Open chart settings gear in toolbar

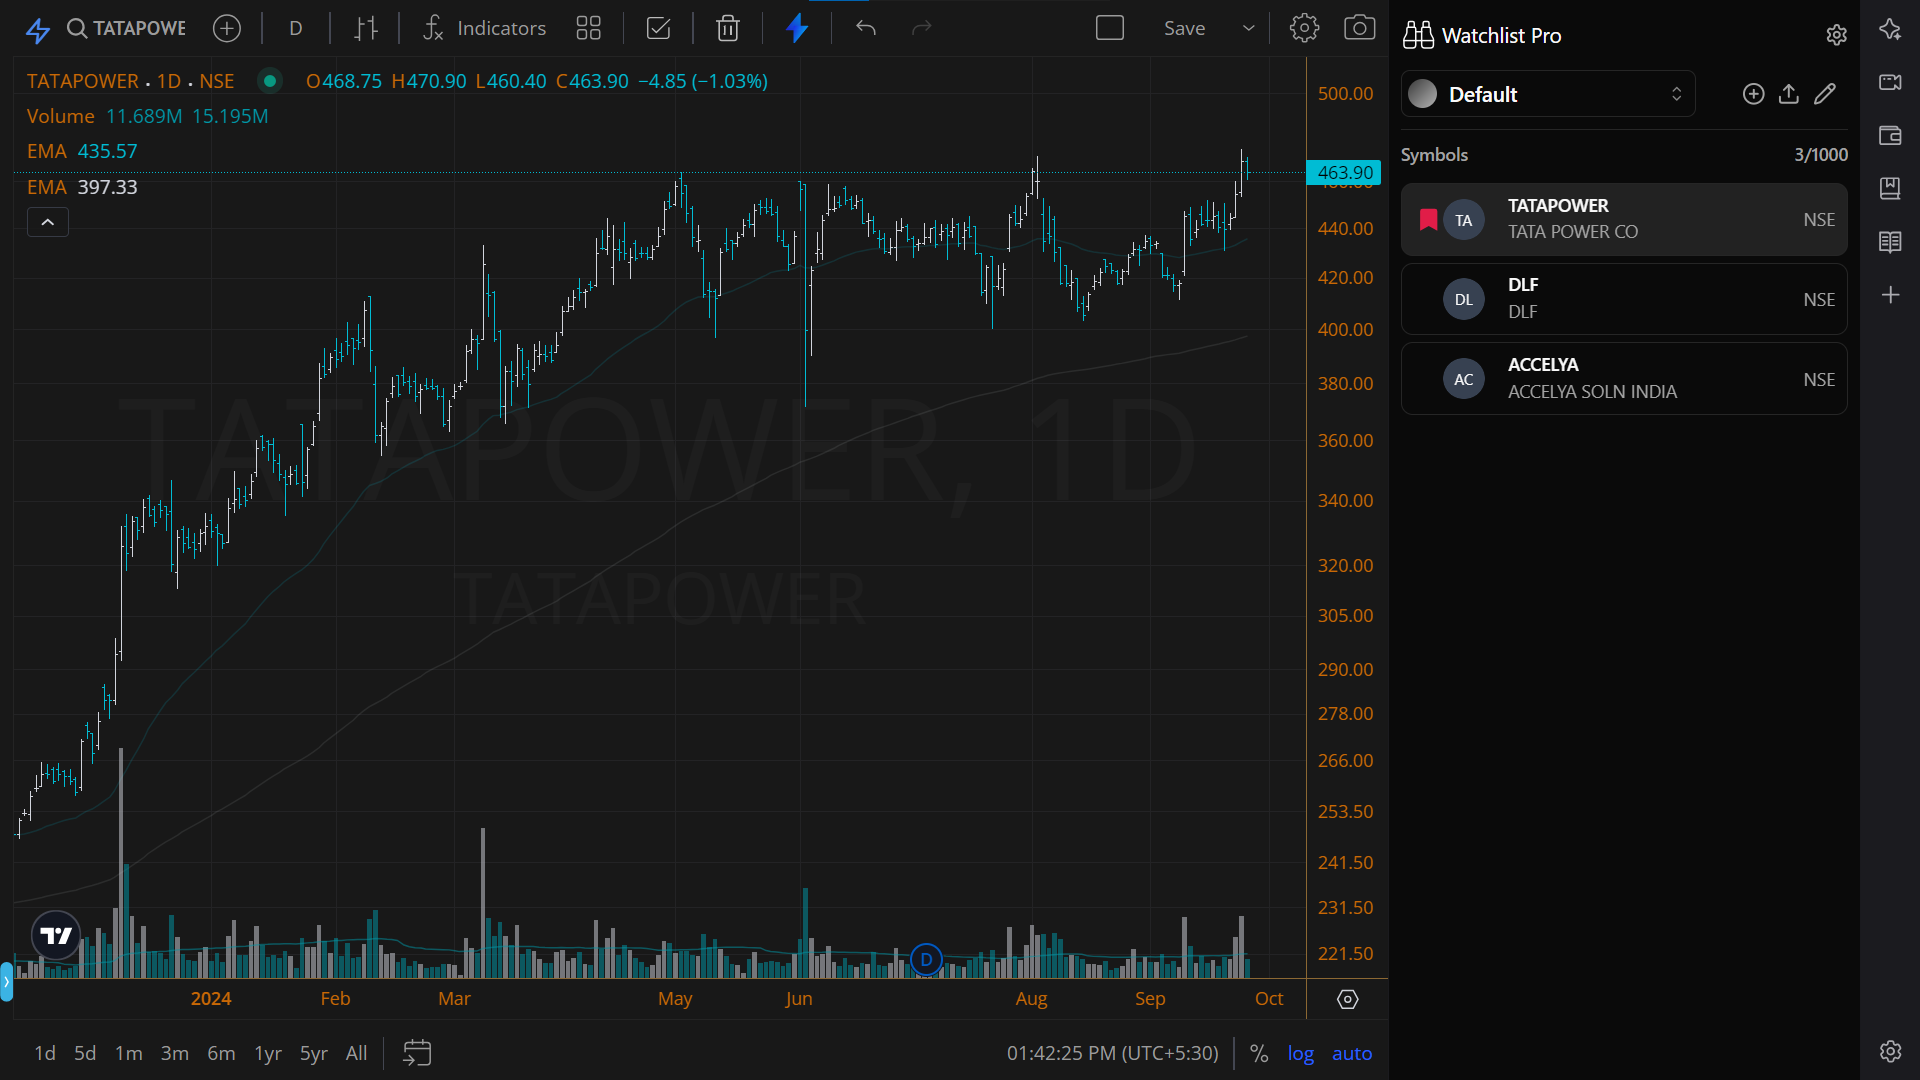[1304, 28]
